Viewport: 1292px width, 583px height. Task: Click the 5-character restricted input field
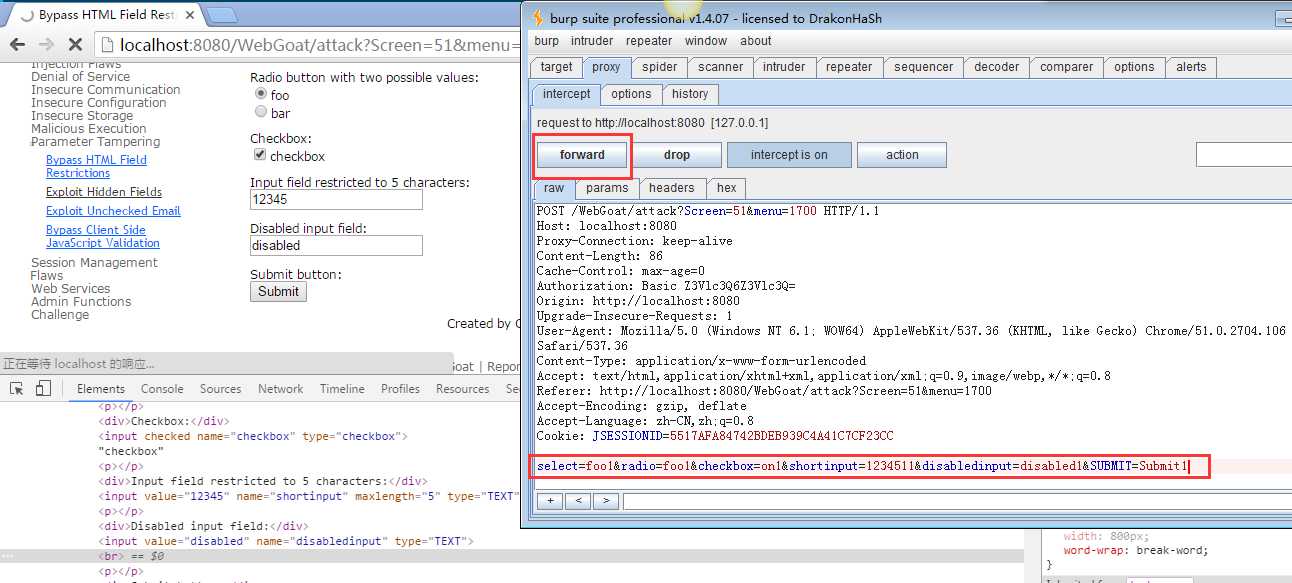coord(336,199)
